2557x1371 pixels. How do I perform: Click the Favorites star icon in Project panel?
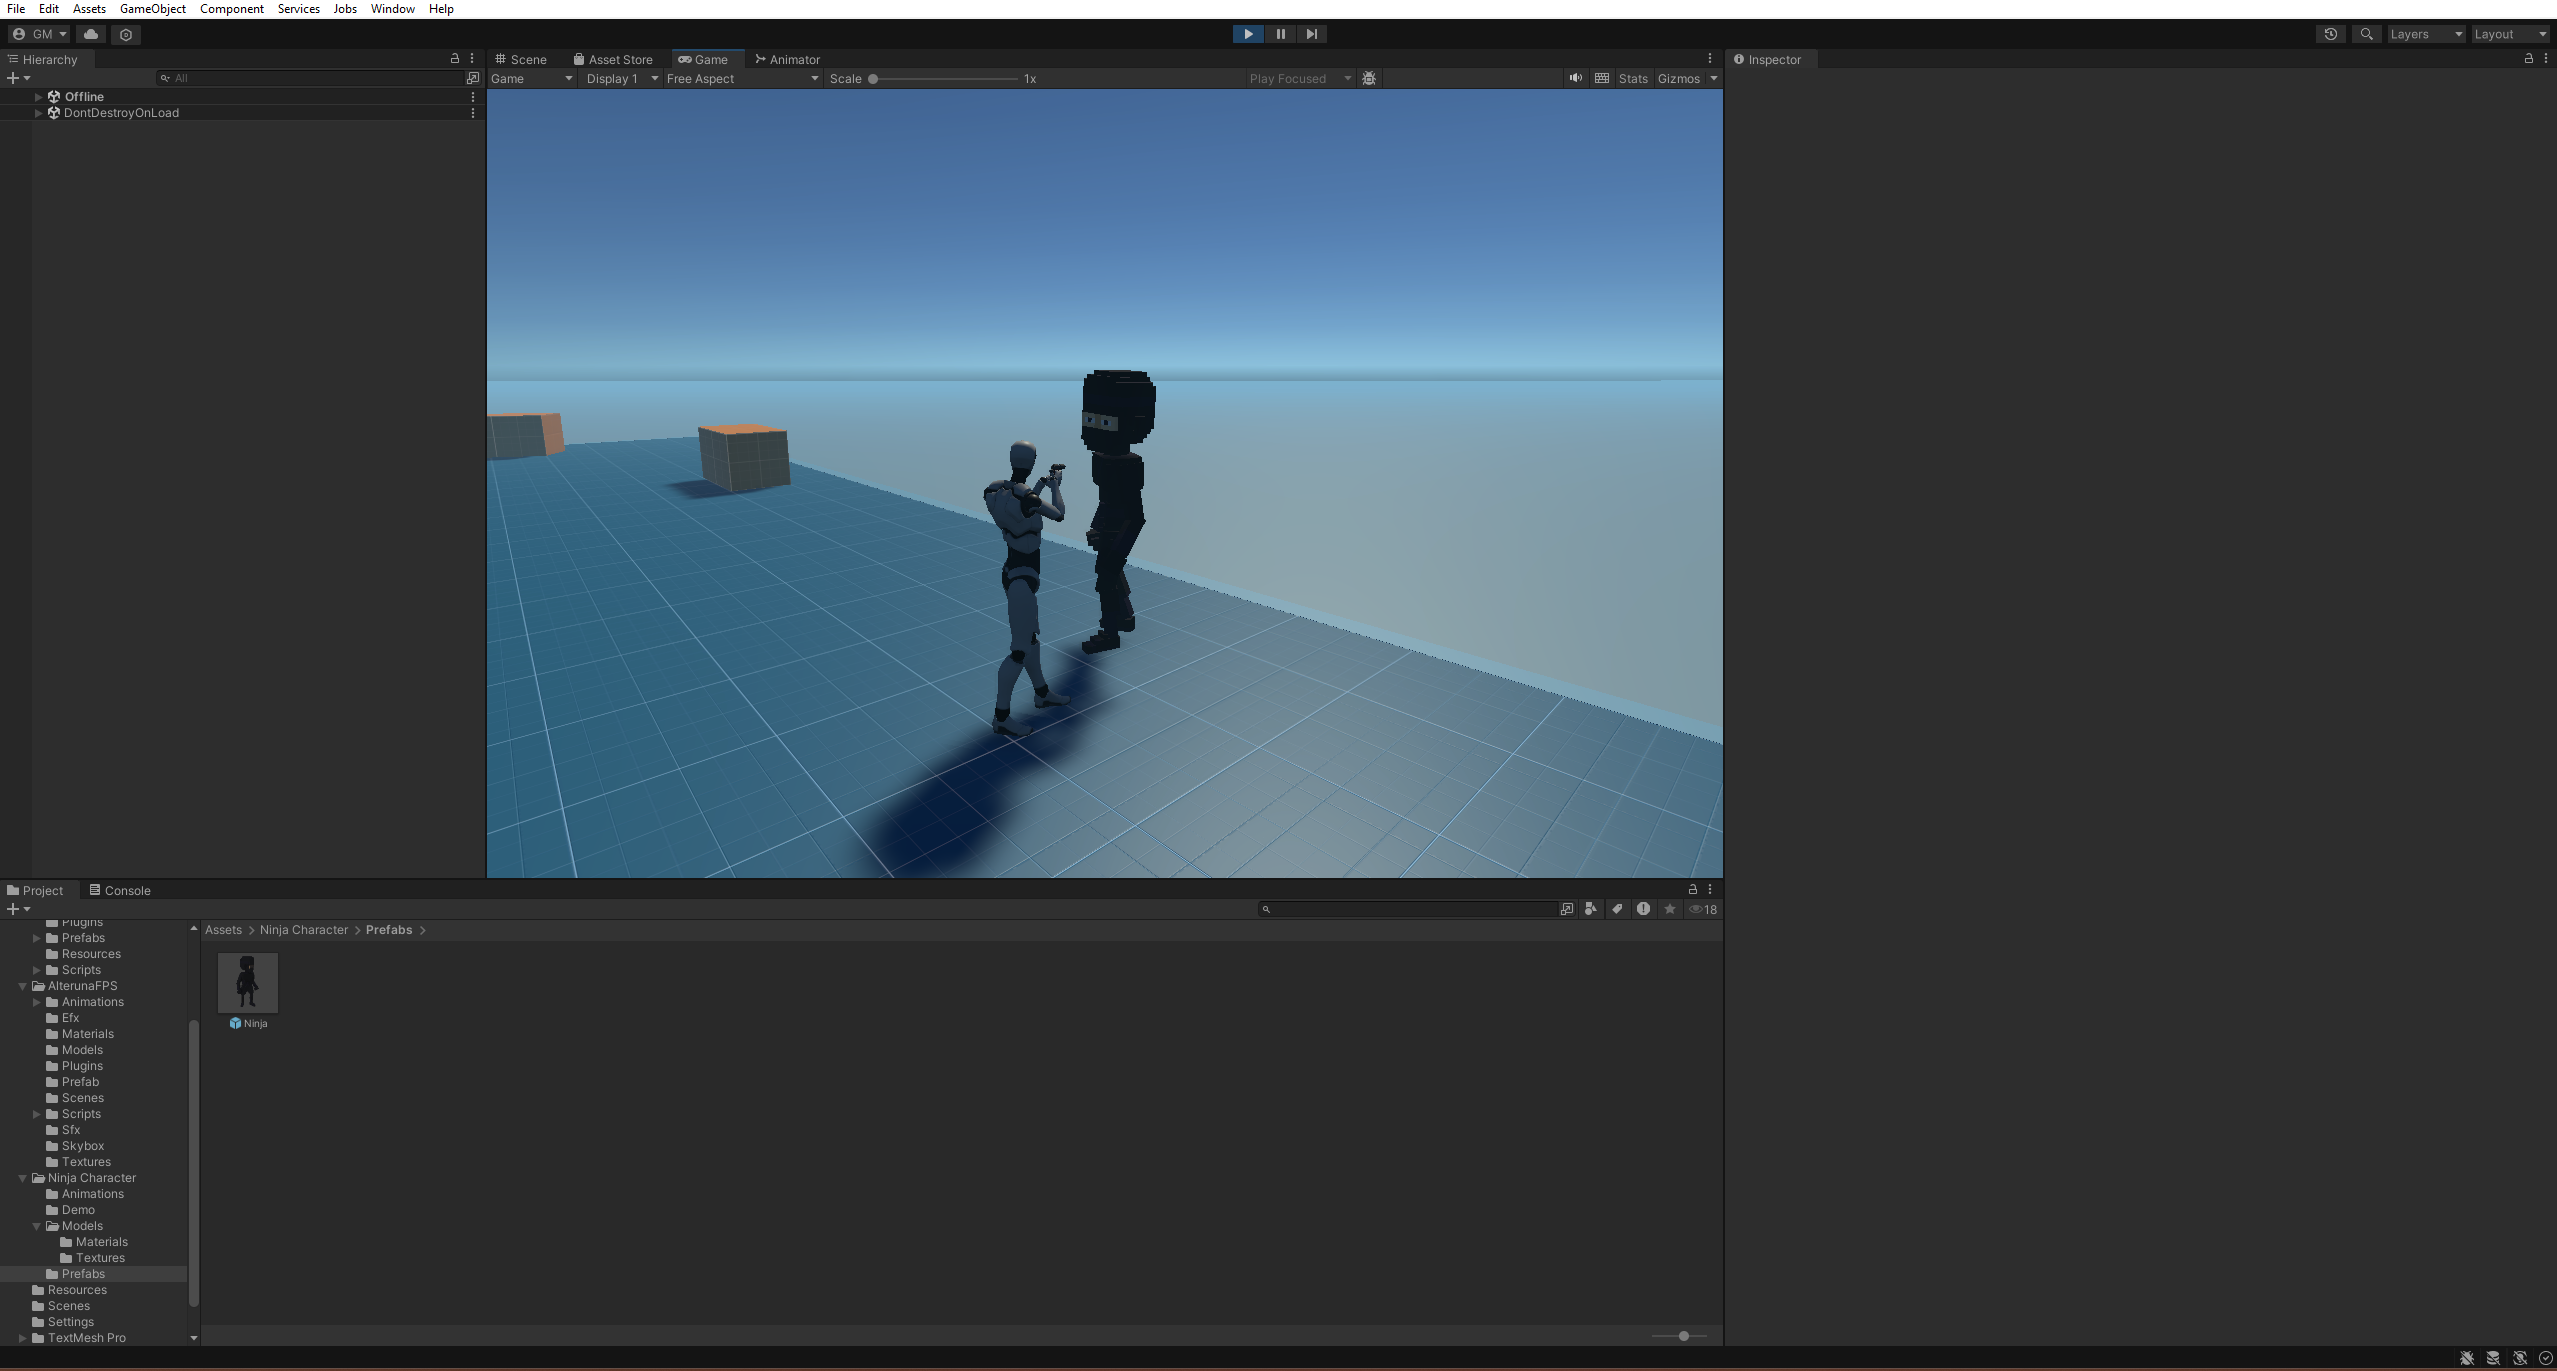(x=1669, y=909)
